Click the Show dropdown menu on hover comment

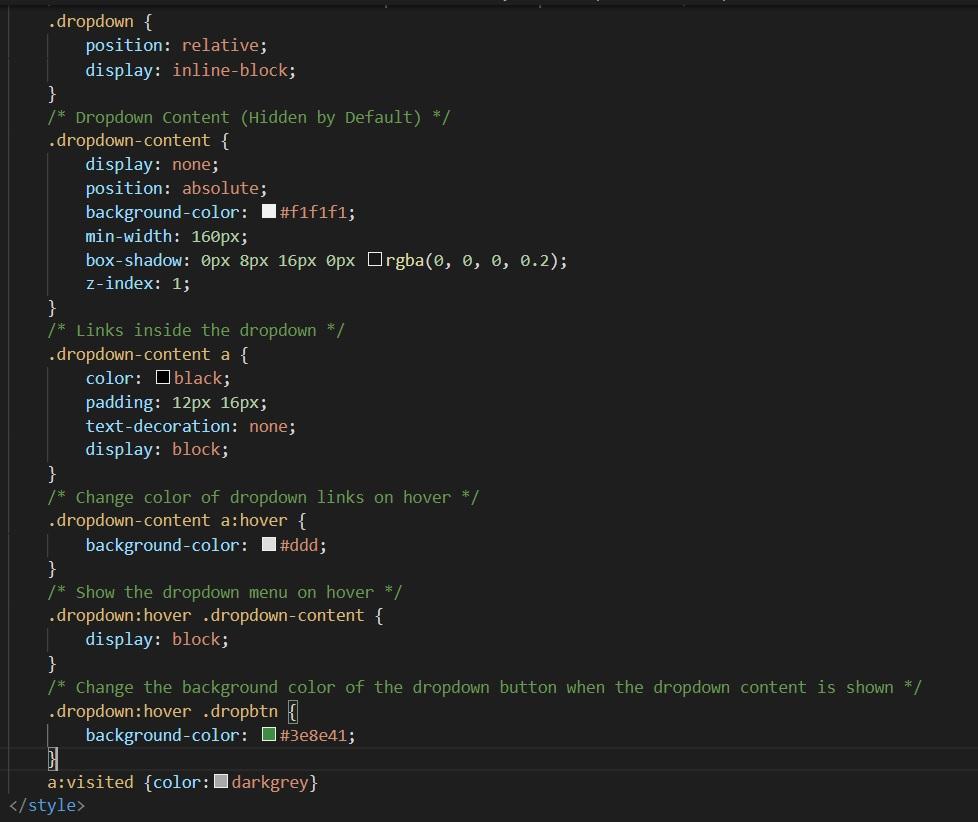pyautogui.click(x=224, y=591)
